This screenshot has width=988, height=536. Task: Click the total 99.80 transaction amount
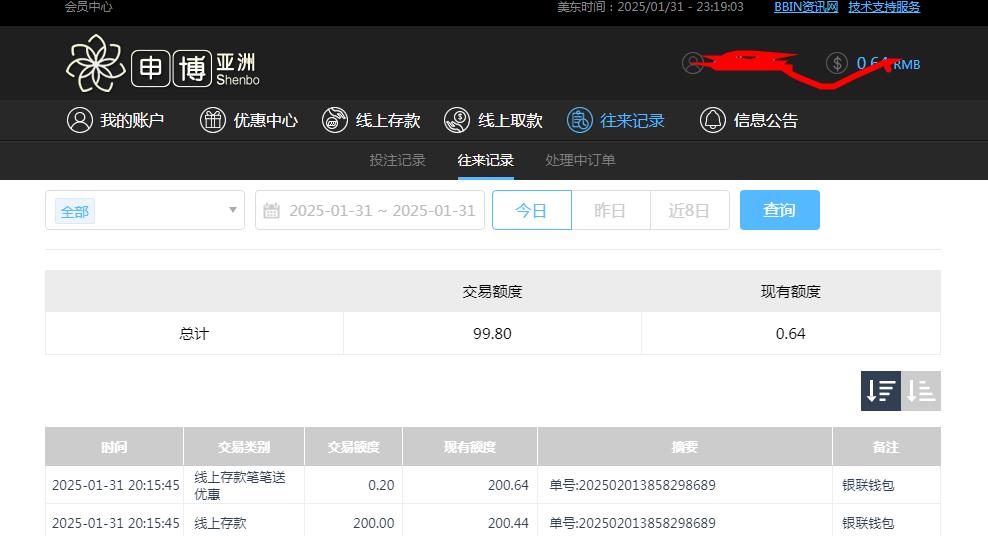[492, 333]
